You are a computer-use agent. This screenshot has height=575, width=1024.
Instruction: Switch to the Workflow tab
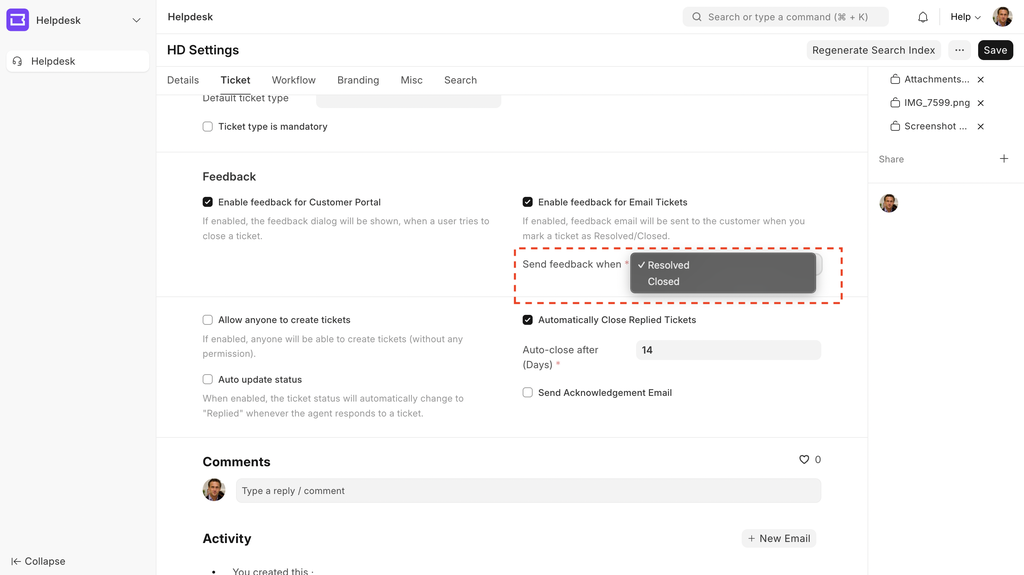coord(293,80)
